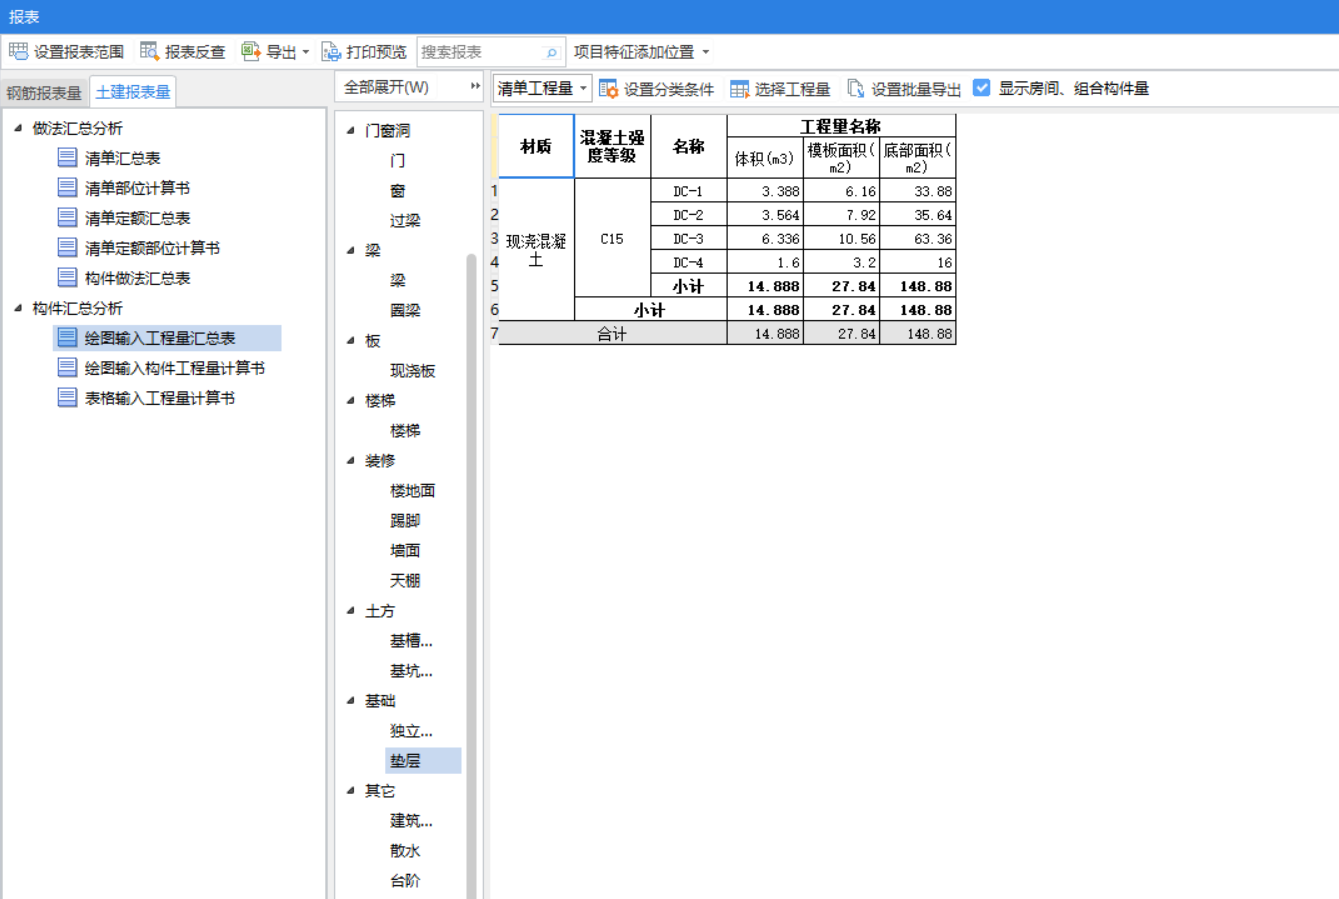The image size is (1339, 899).
Task: Click the 清单定额部位计算书 report icon
Action: (67, 247)
